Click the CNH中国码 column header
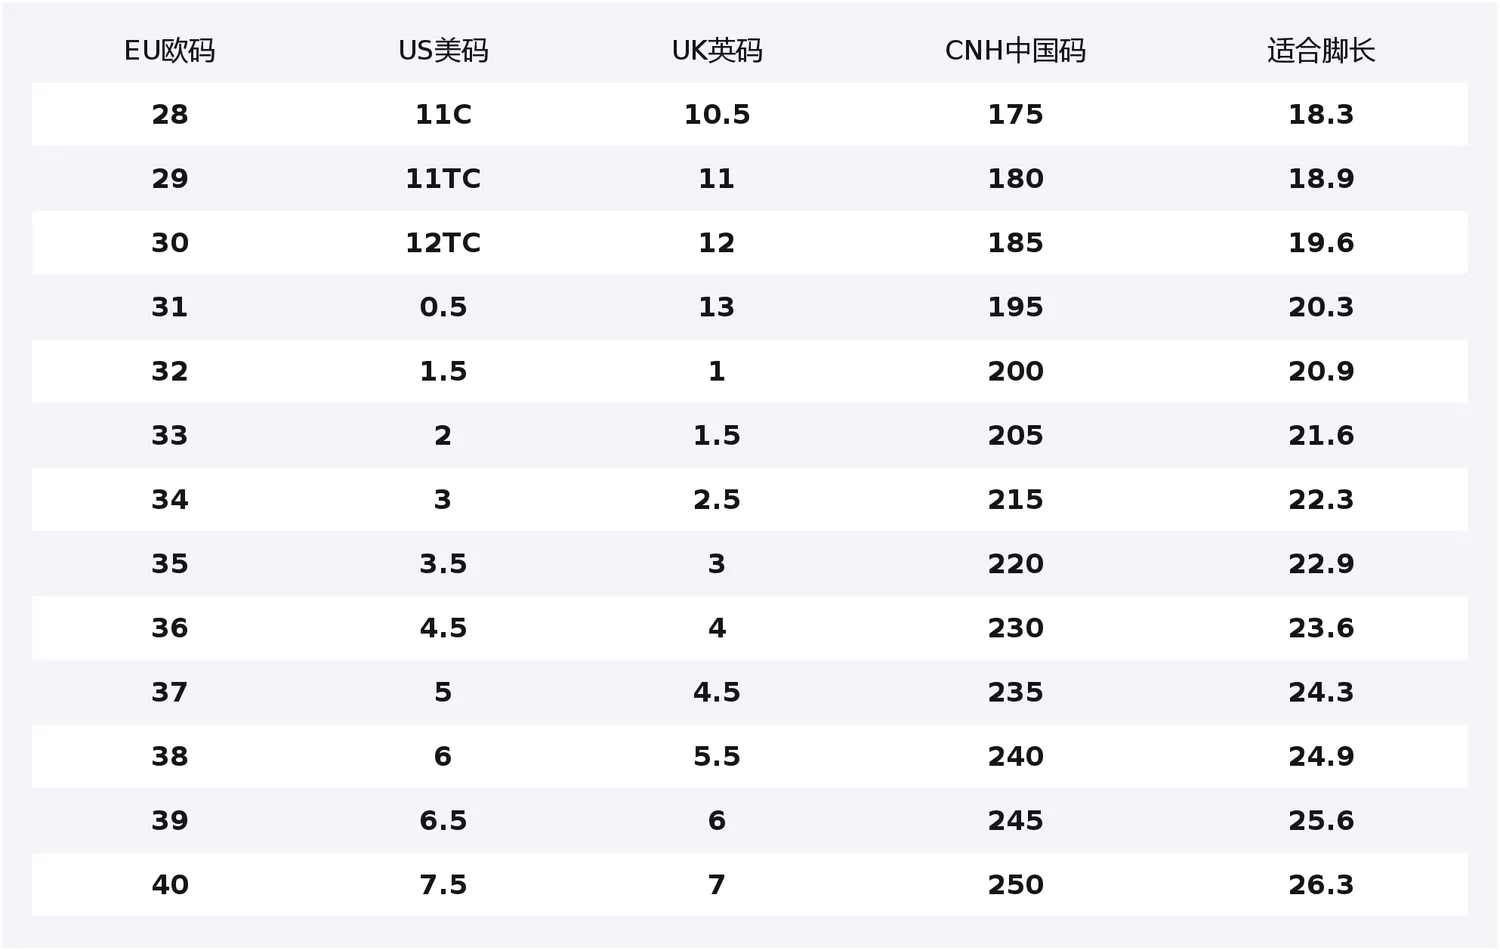 pos(1015,50)
